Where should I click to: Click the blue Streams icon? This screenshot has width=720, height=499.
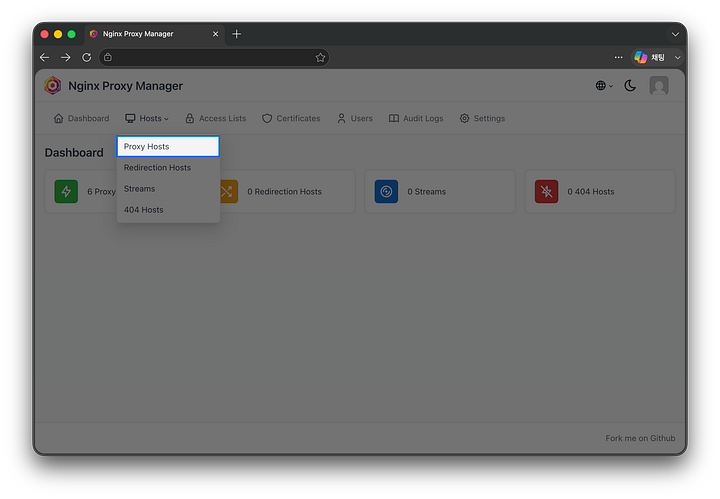click(x=386, y=191)
